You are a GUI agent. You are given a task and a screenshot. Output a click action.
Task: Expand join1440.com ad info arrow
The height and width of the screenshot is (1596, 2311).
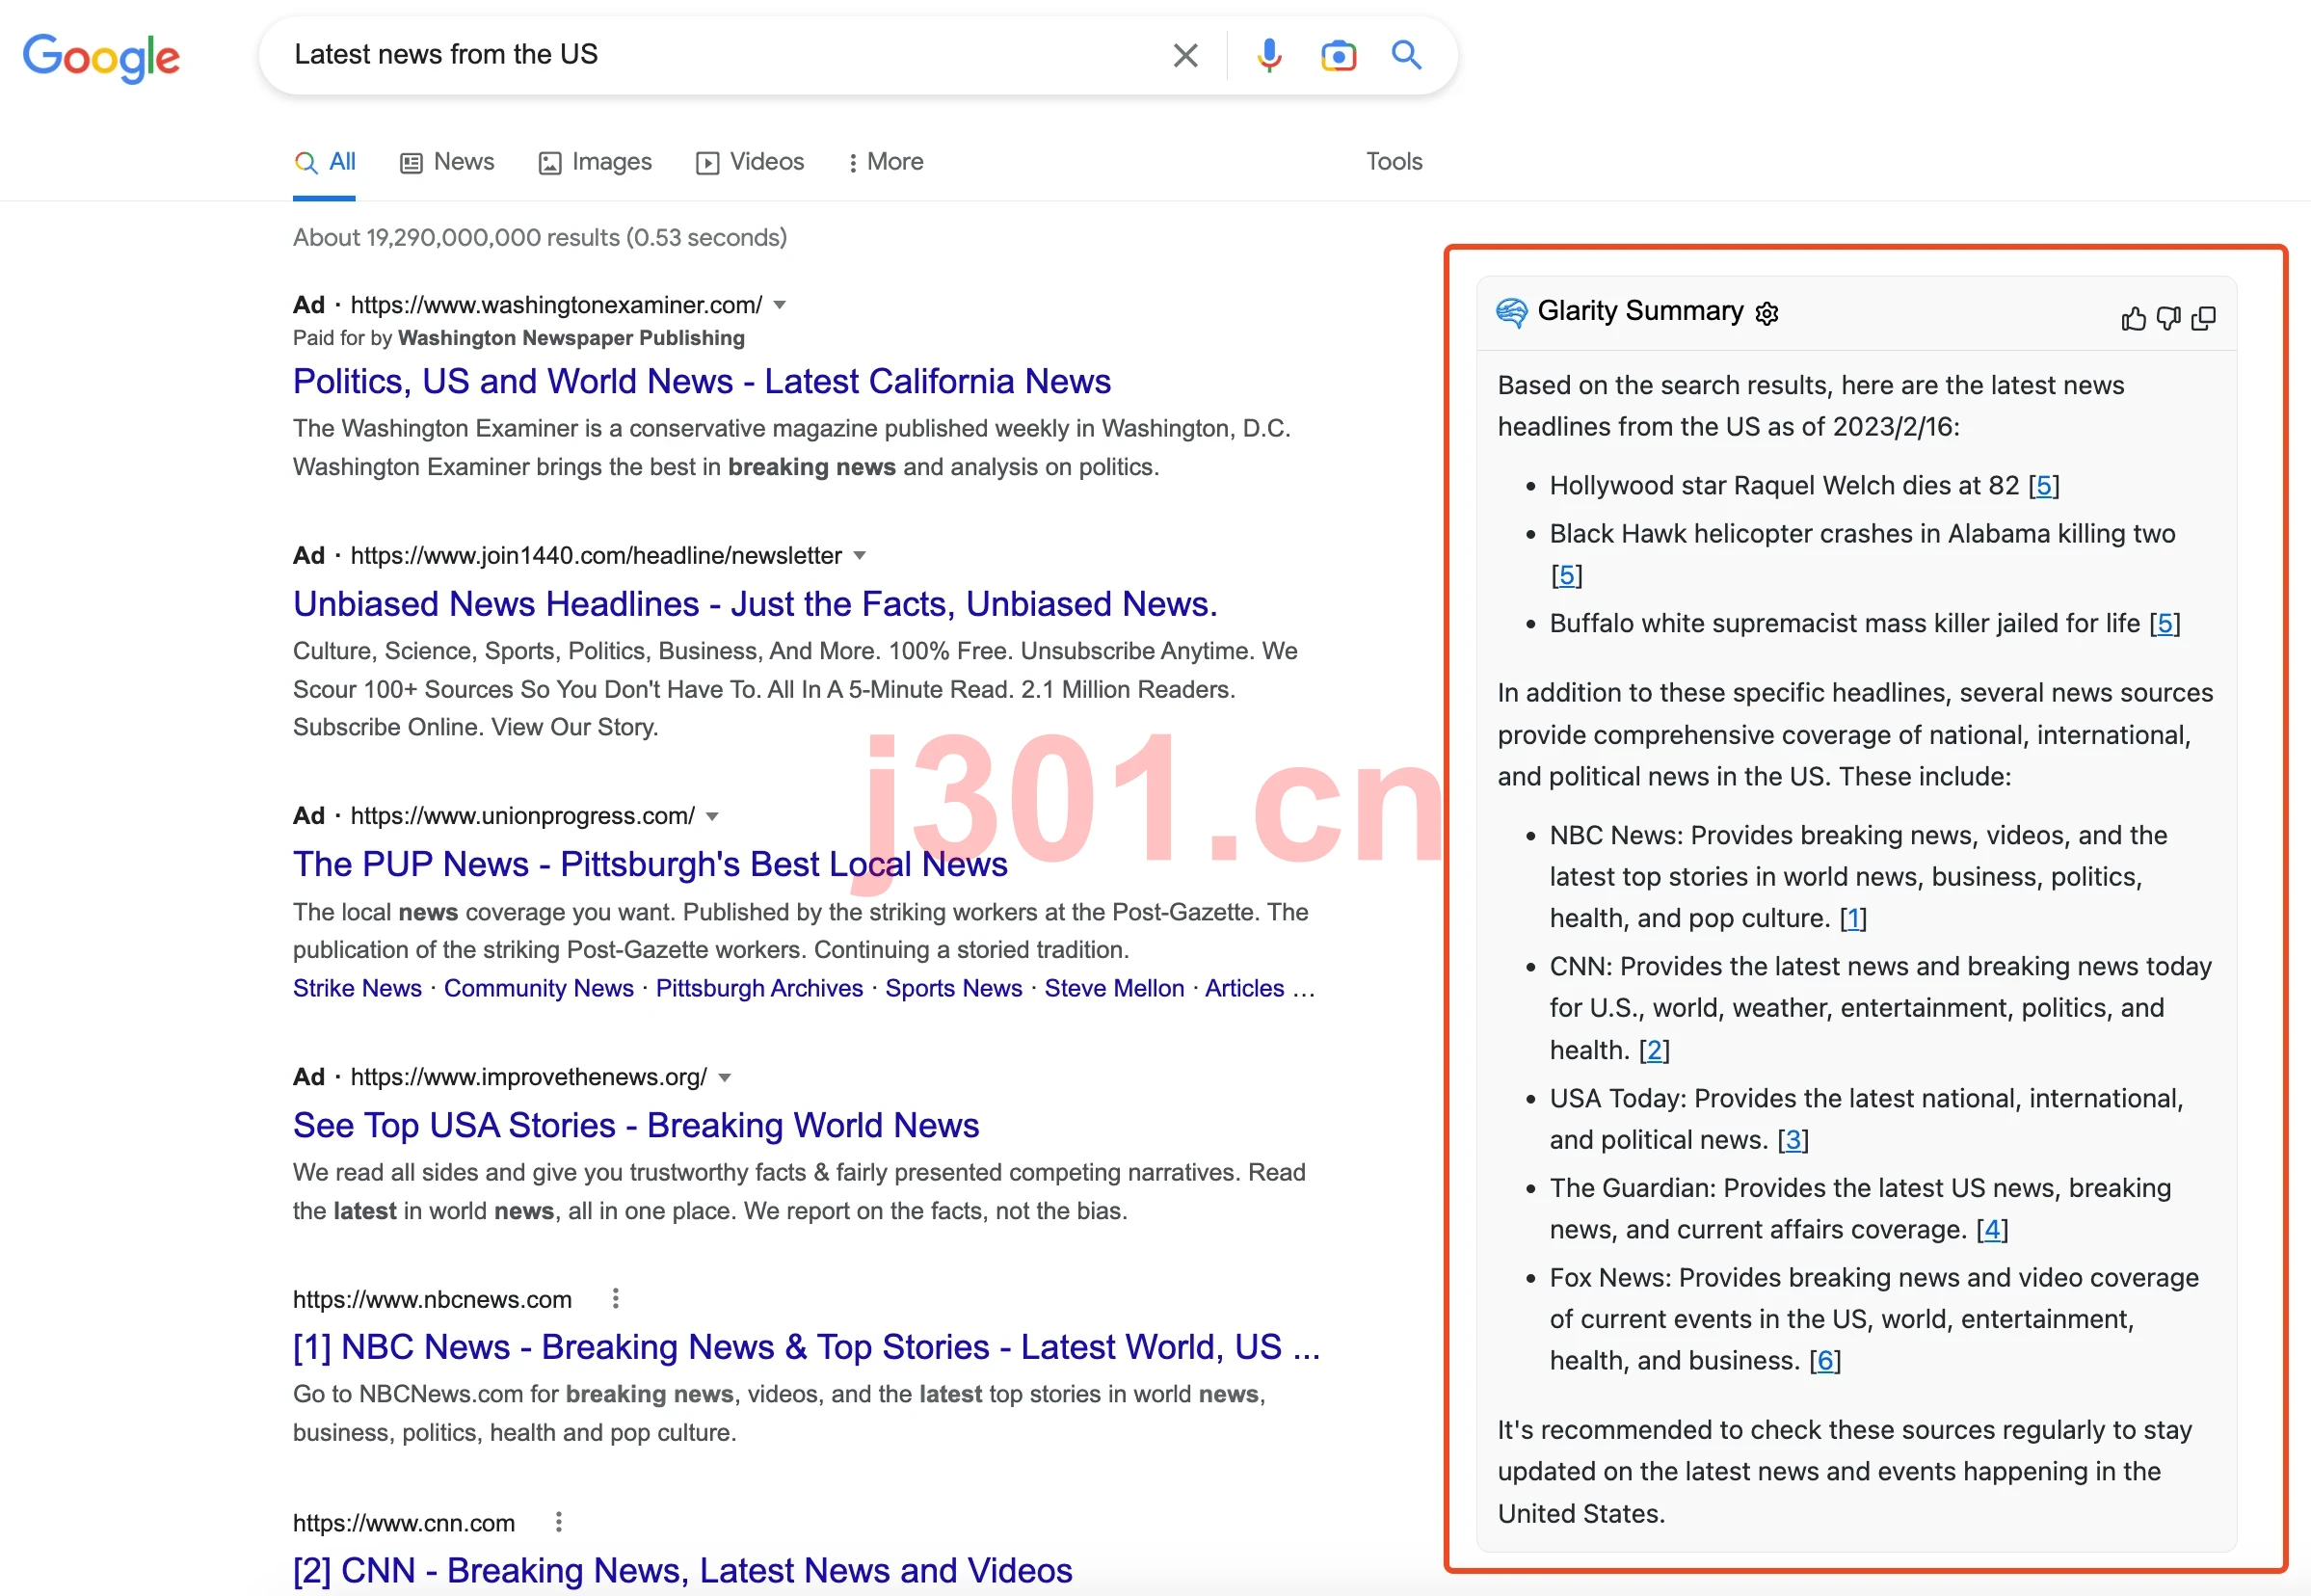click(859, 555)
